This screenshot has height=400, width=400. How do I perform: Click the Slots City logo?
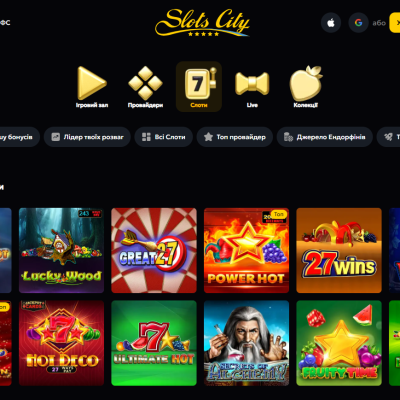pyautogui.click(x=202, y=23)
